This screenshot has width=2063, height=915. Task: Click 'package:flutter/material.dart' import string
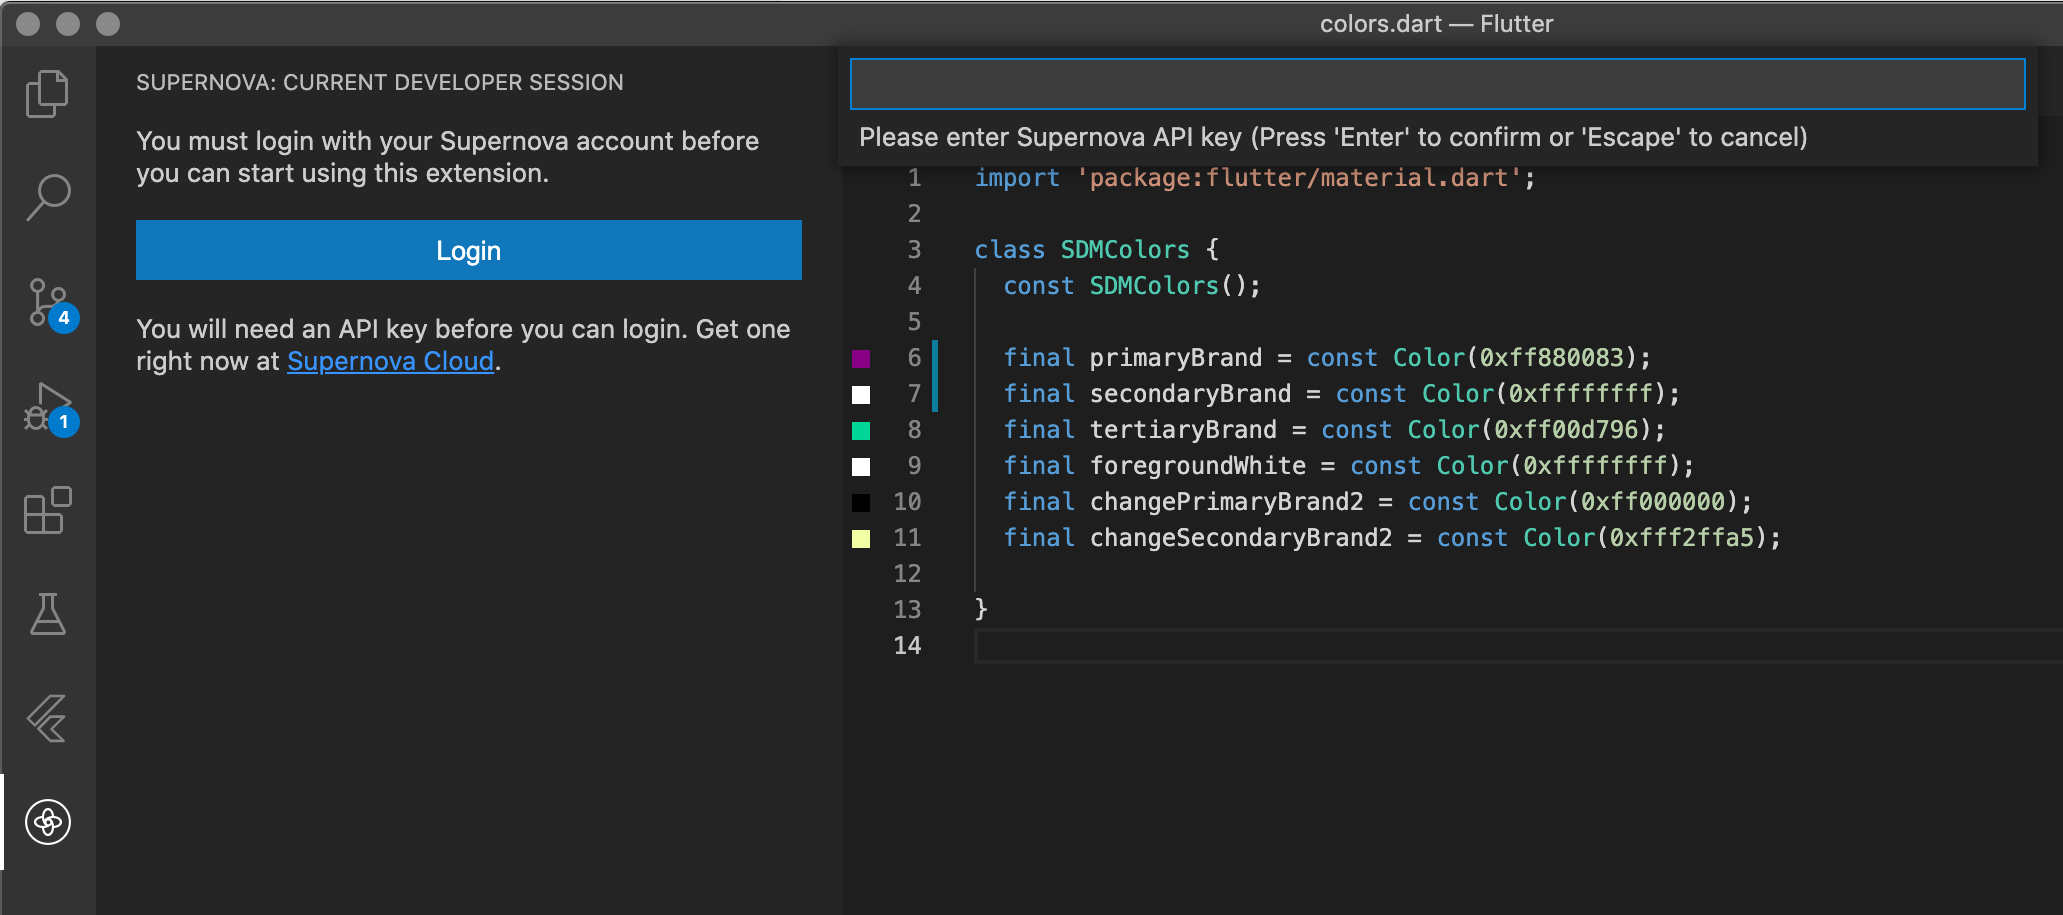pyautogui.click(x=1299, y=178)
